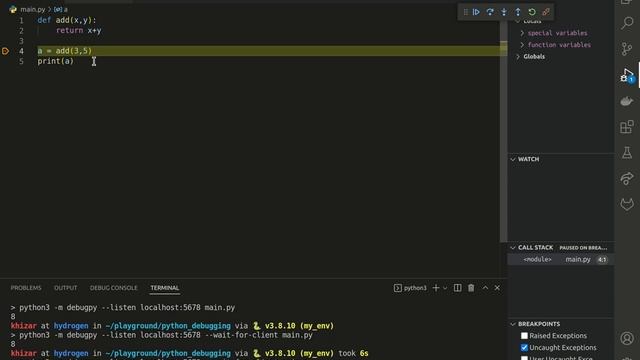Step over the current line
Screen dimensions: 640x360
coord(490,12)
